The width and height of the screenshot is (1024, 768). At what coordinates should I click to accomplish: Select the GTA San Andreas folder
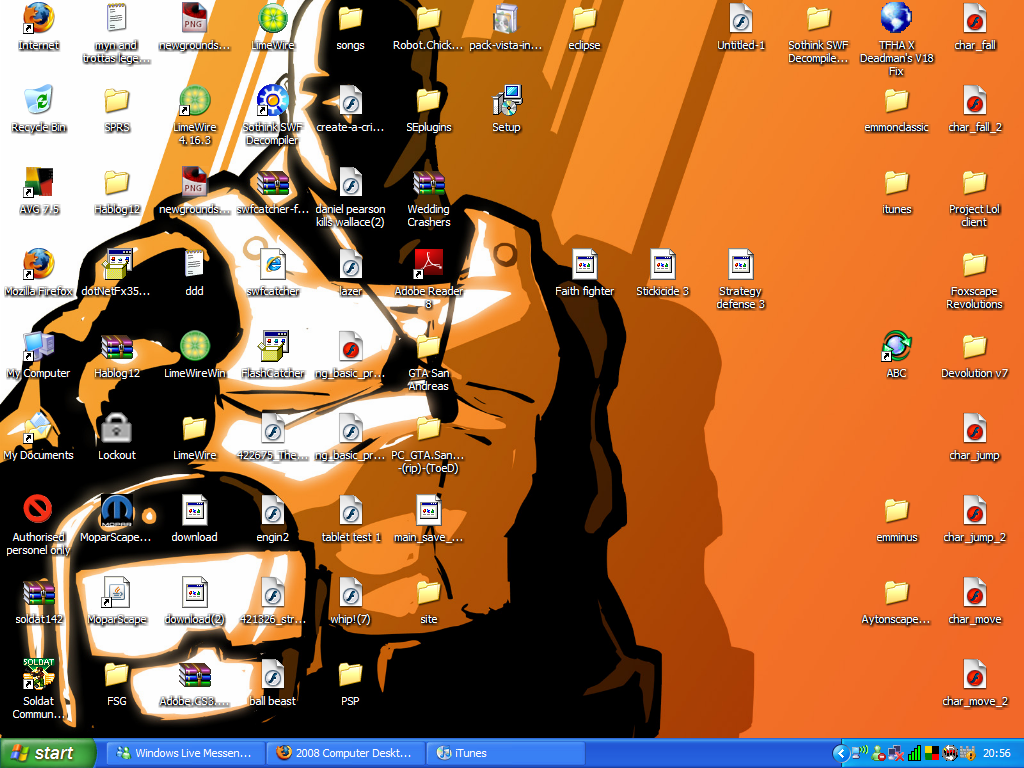pos(428,347)
